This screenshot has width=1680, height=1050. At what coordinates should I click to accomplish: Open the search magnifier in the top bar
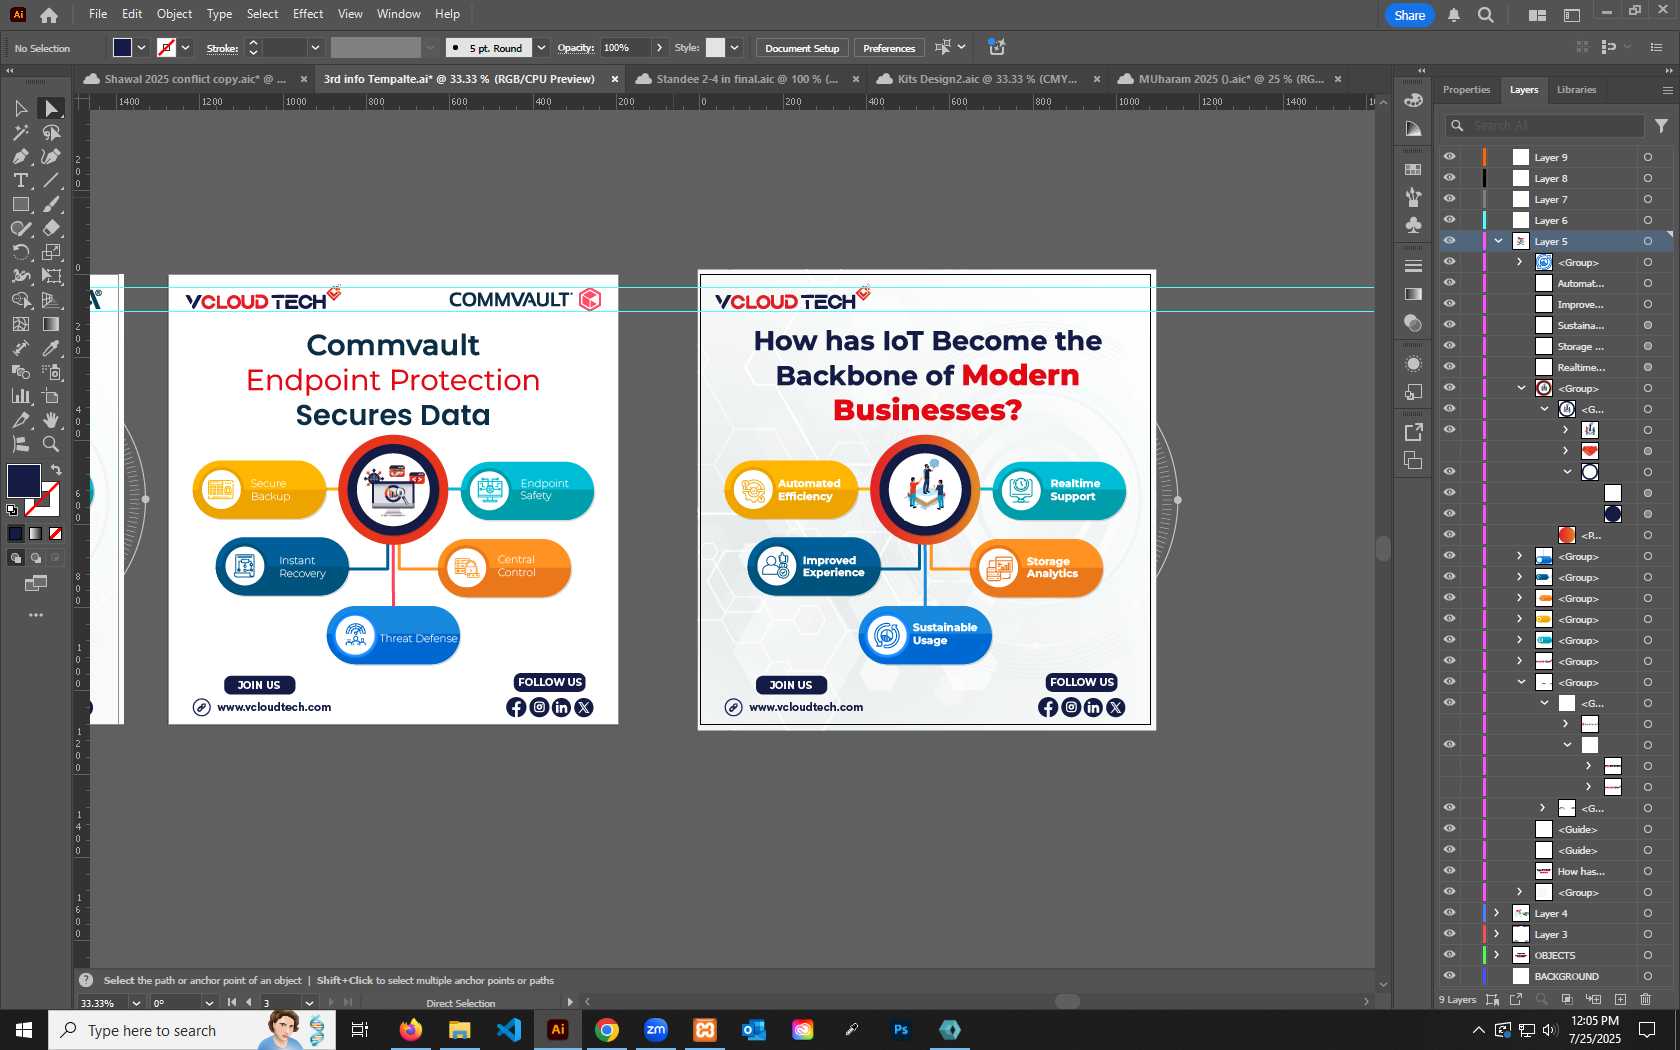pyautogui.click(x=1486, y=15)
